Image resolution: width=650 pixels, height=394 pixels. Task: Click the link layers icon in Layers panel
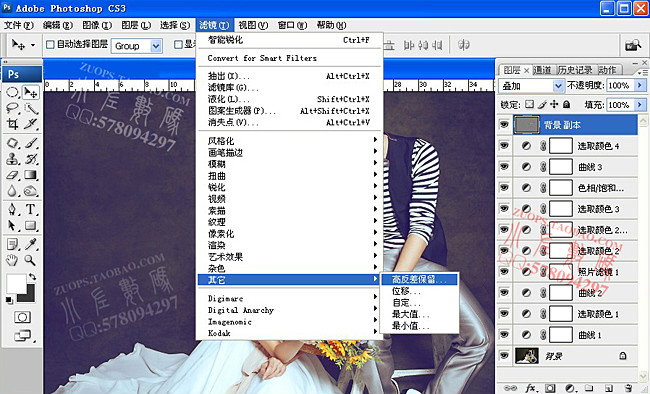510,388
